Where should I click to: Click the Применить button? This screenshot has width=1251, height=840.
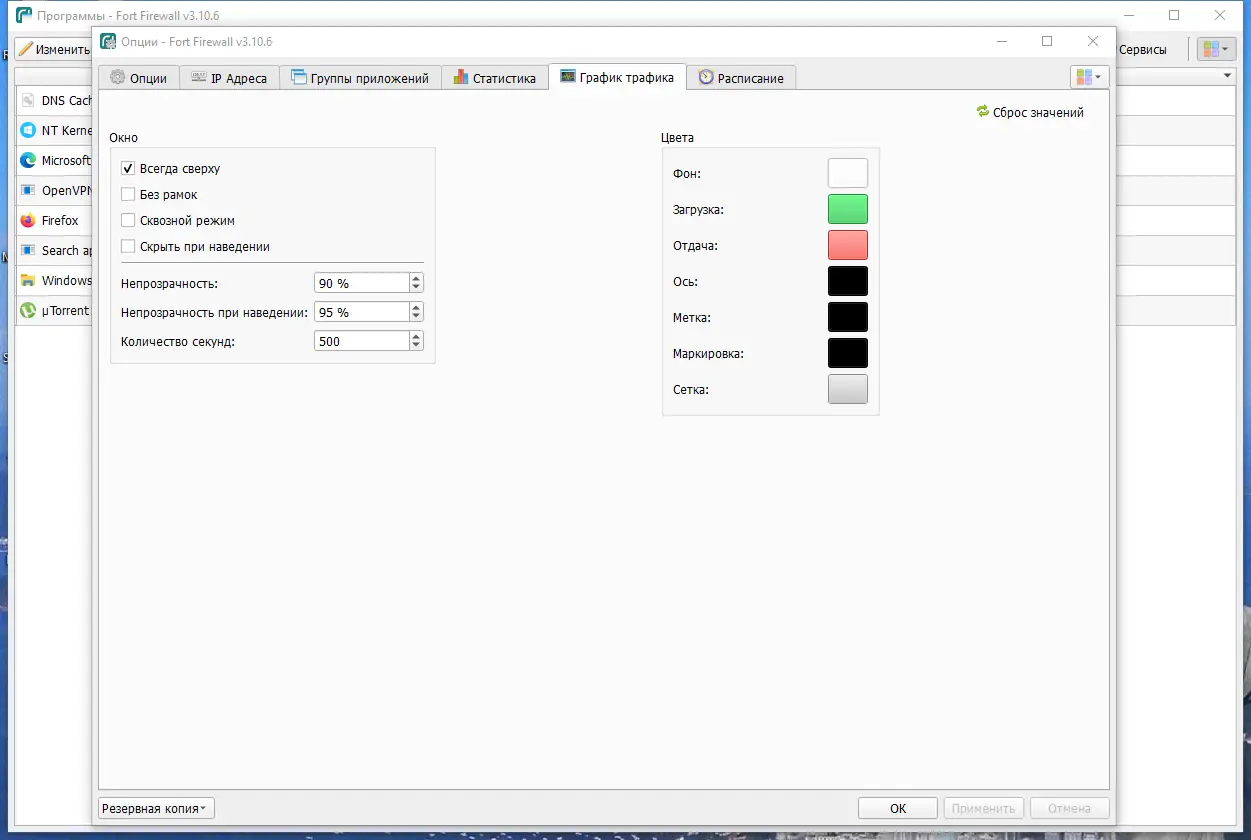983,808
